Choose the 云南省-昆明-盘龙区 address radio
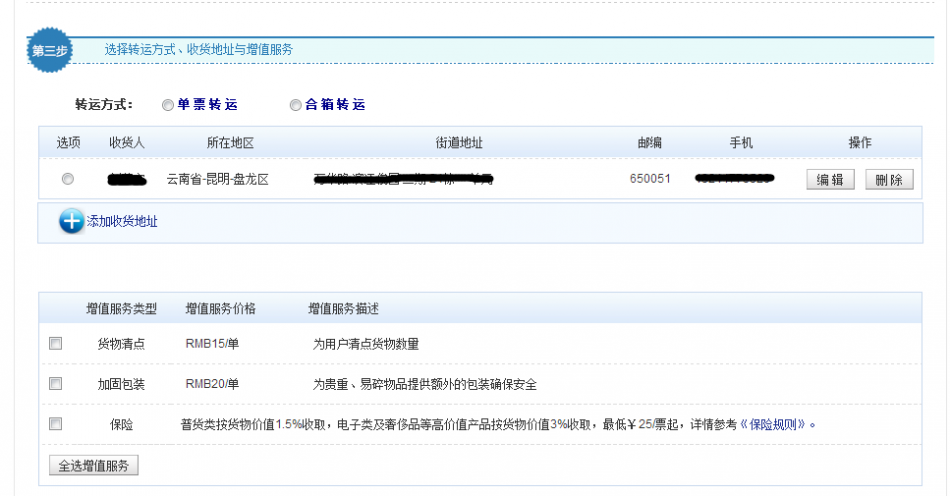 coord(68,179)
